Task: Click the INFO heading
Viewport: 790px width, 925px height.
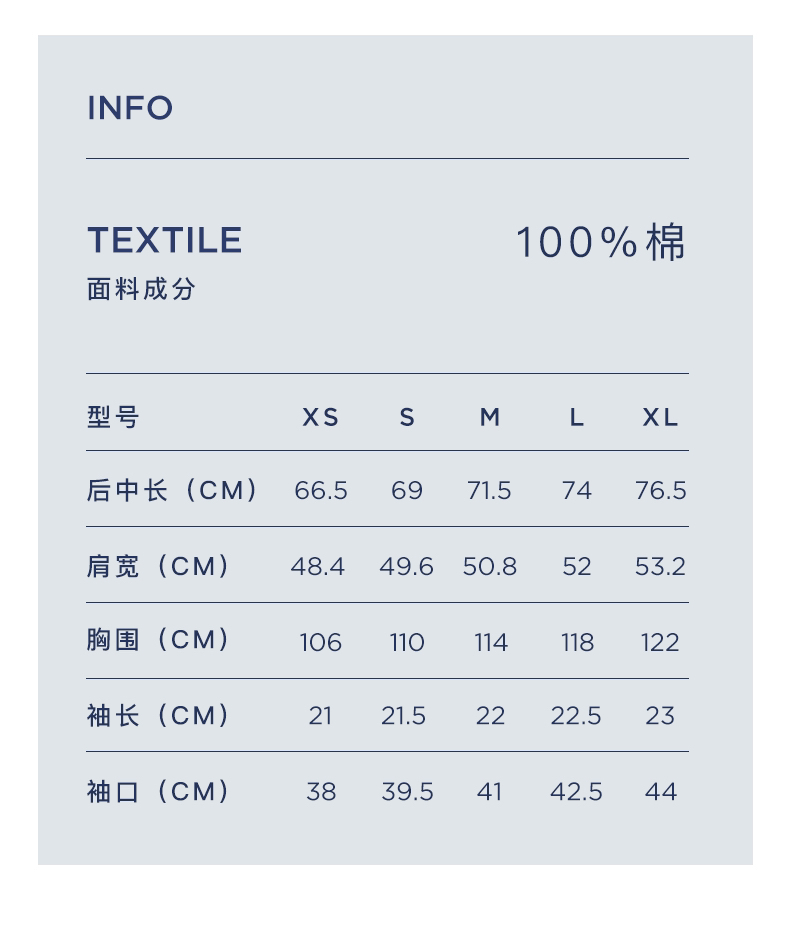Action: (x=130, y=108)
